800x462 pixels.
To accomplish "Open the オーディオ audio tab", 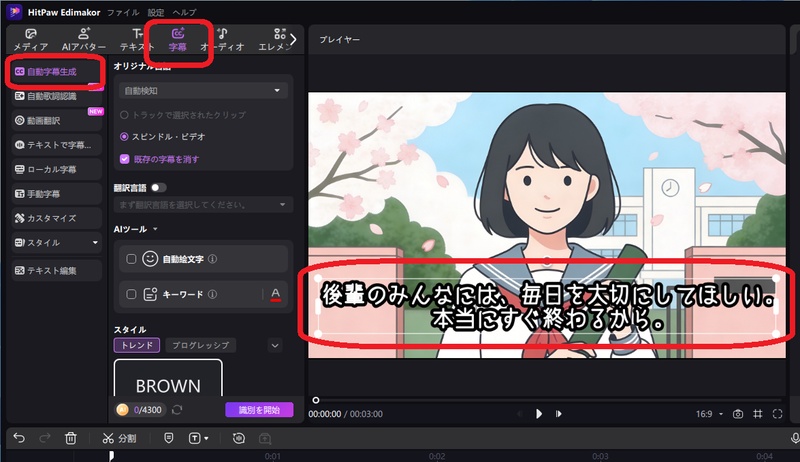I will pyautogui.click(x=222, y=40).
